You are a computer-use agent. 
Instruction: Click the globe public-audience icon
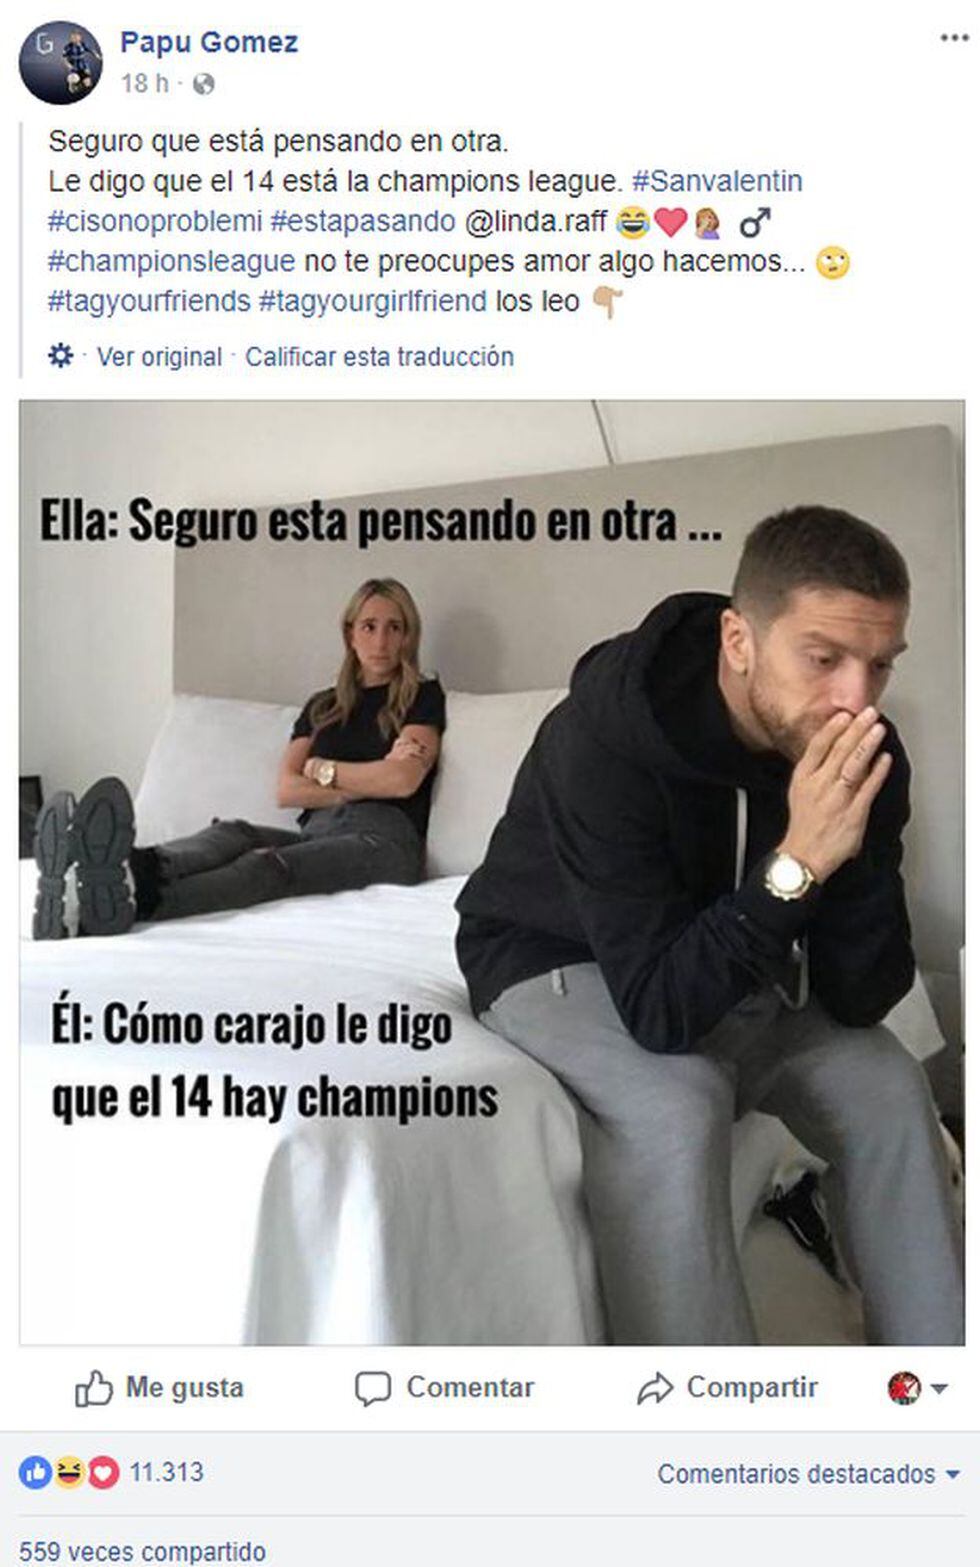click(x=203, y=84)
